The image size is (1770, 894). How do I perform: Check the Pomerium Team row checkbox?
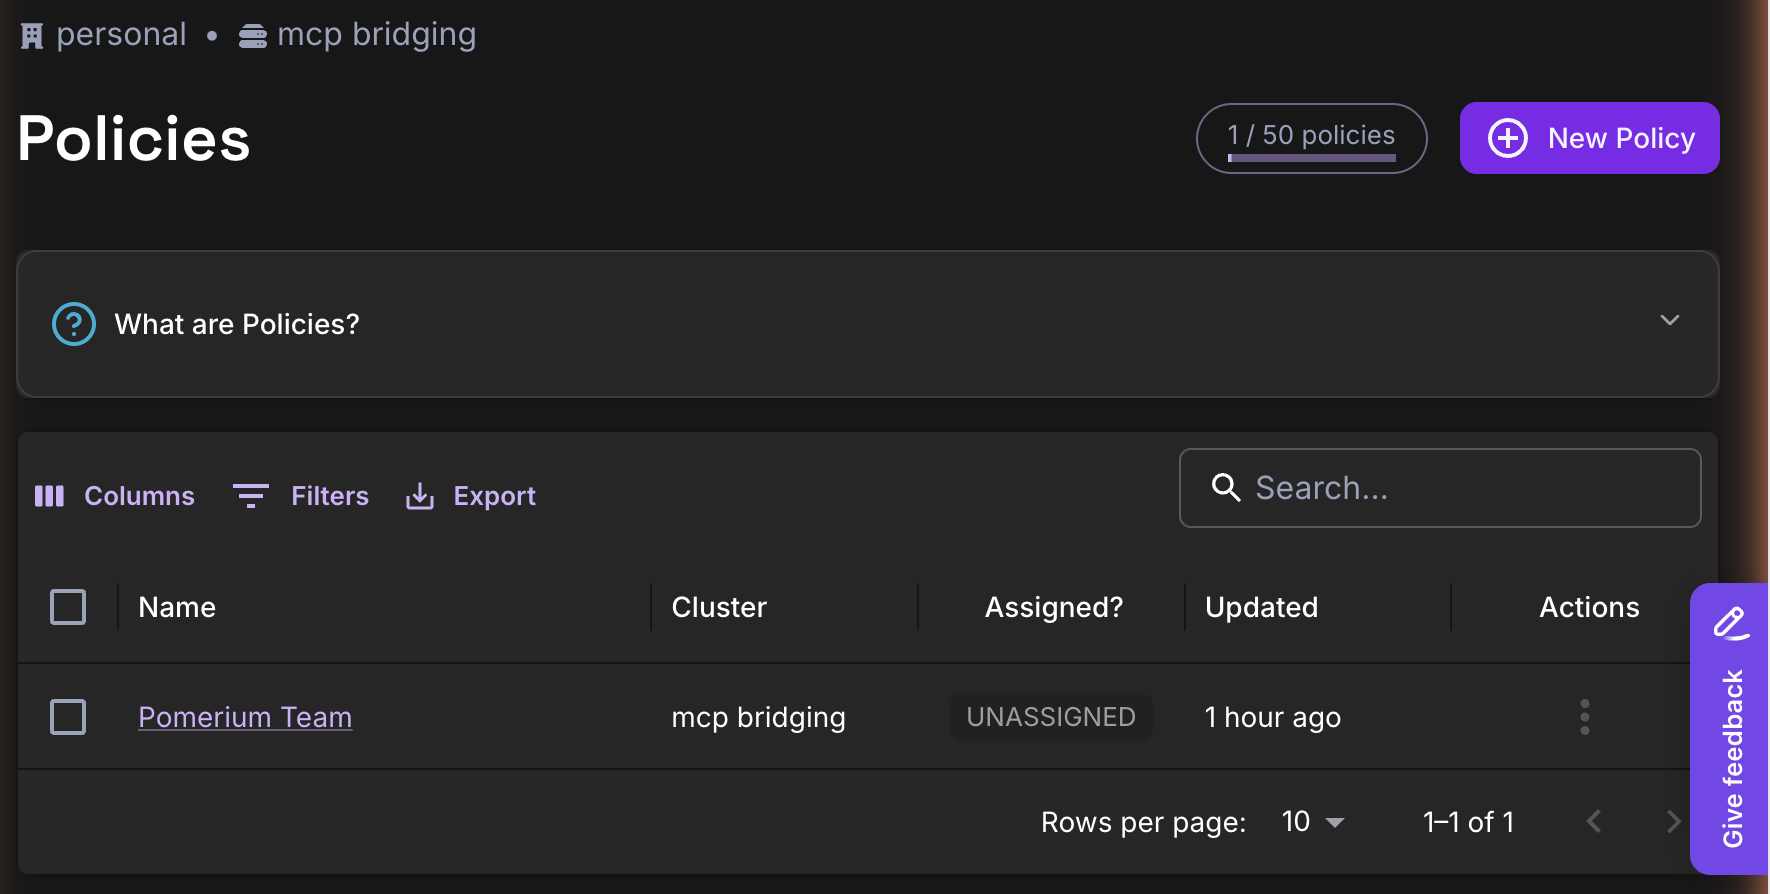coord(68,717)
